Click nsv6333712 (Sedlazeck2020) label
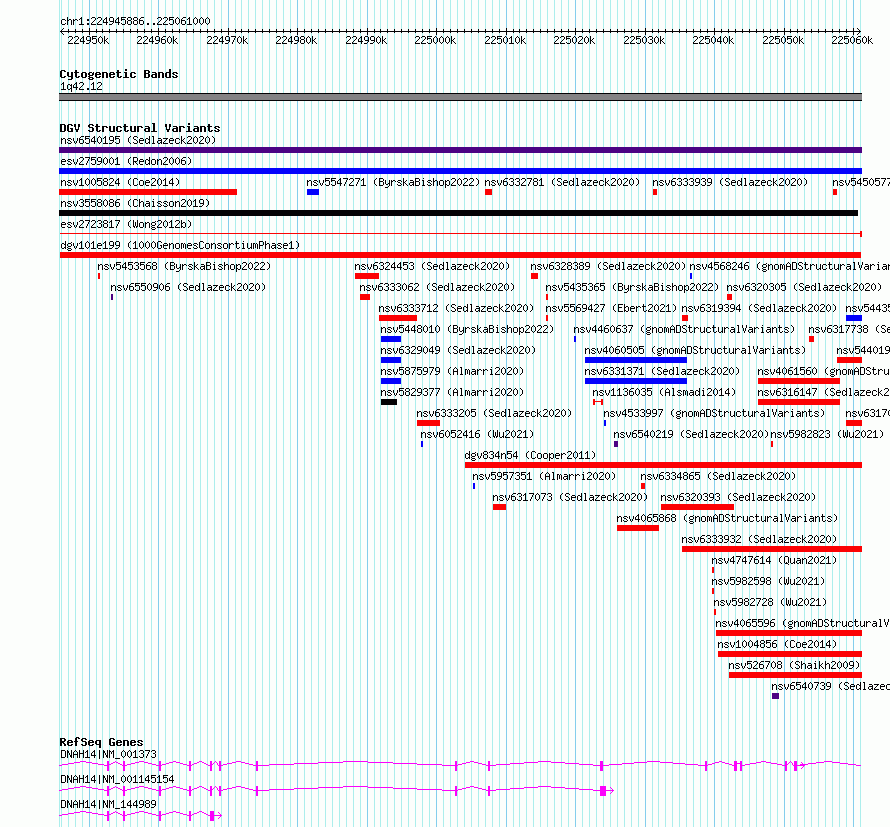This screenshot has height=827, width=890. coord(456,308)
